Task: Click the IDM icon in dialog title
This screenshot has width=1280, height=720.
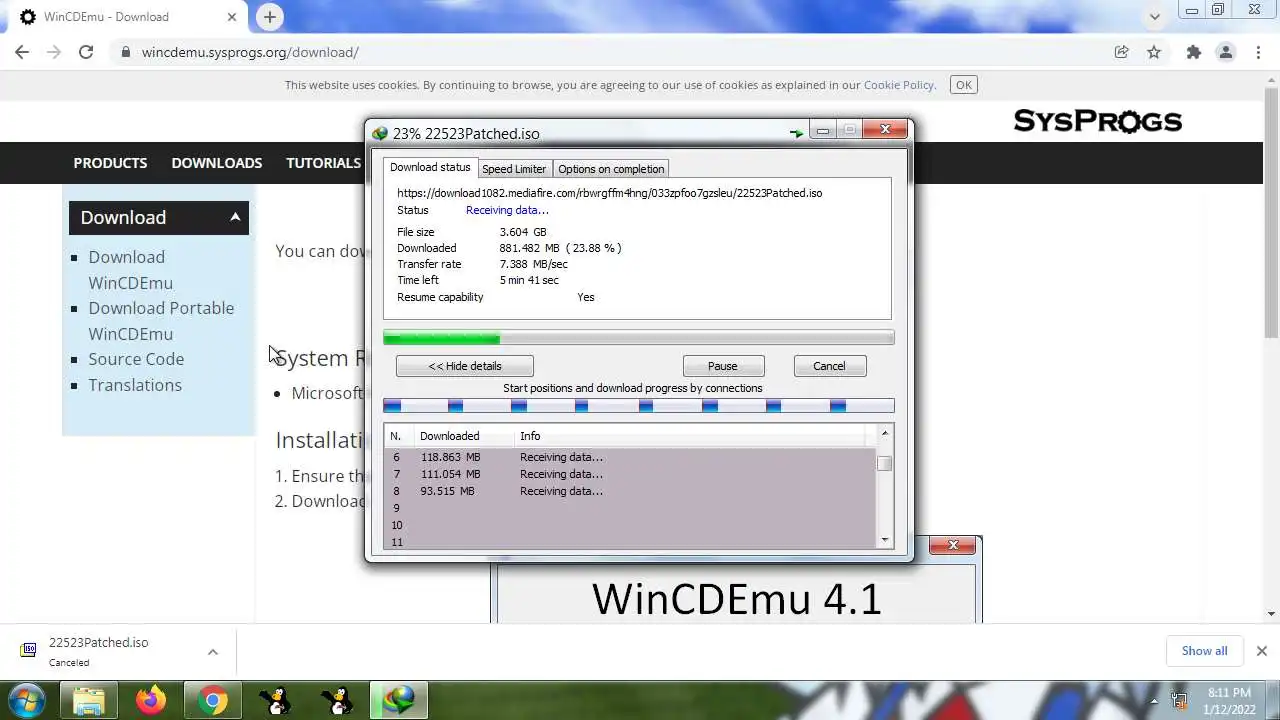Action: click(379, 133)
